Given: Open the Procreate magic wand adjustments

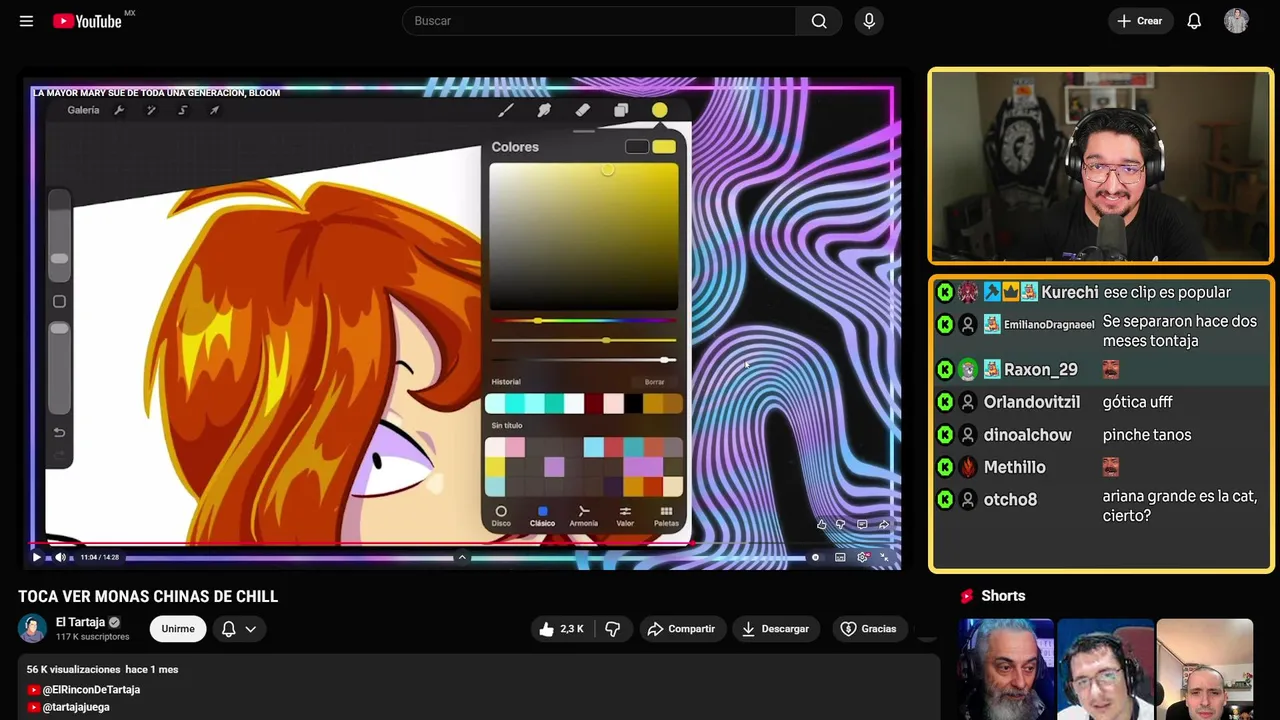Looking at the screenshot, I should pos(151,110).
